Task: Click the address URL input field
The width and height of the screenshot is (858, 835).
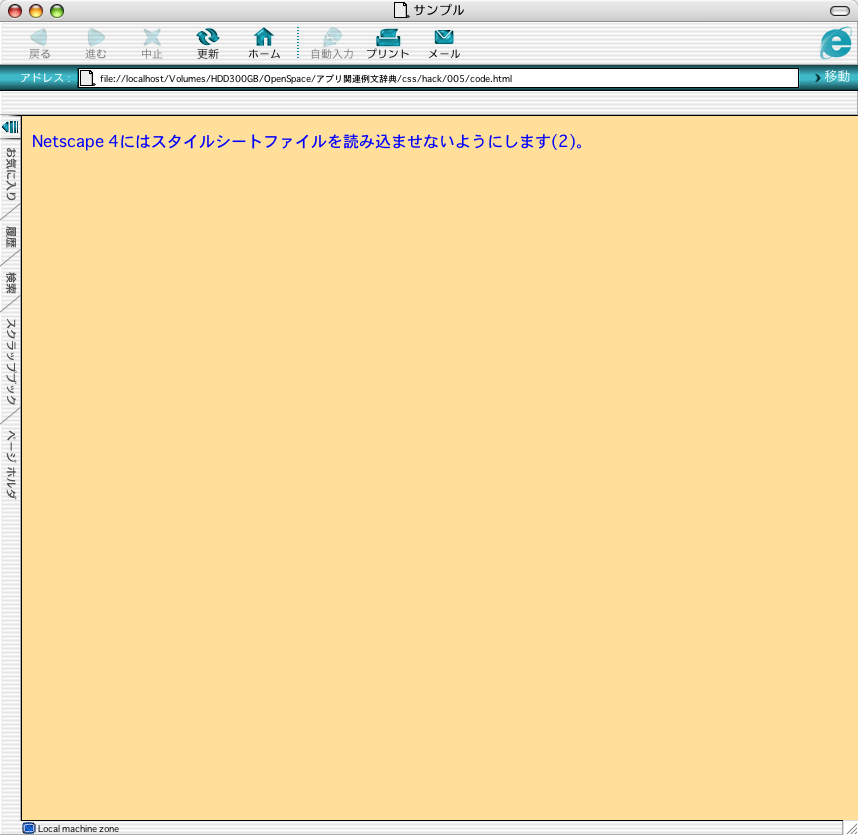Action: tap(438, 78)
